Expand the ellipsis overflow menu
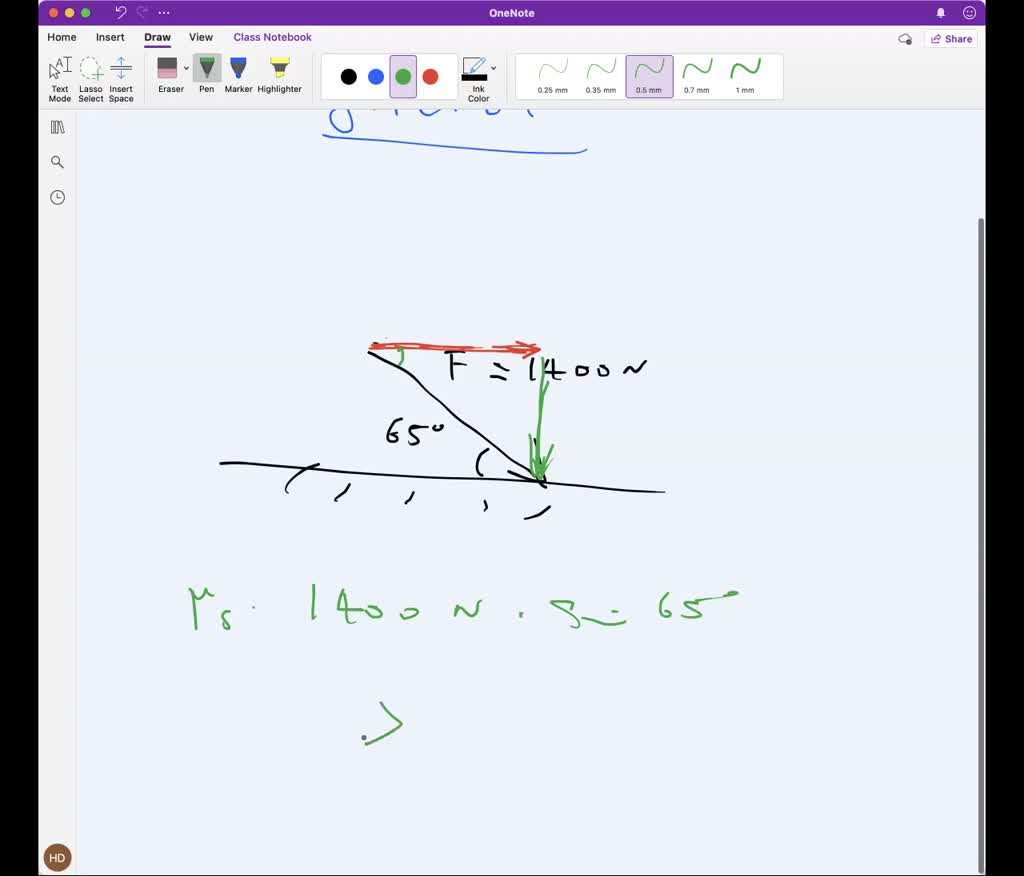Viewport: 1024px width, 876px height. pyautogui.click(x=163, y=12)
